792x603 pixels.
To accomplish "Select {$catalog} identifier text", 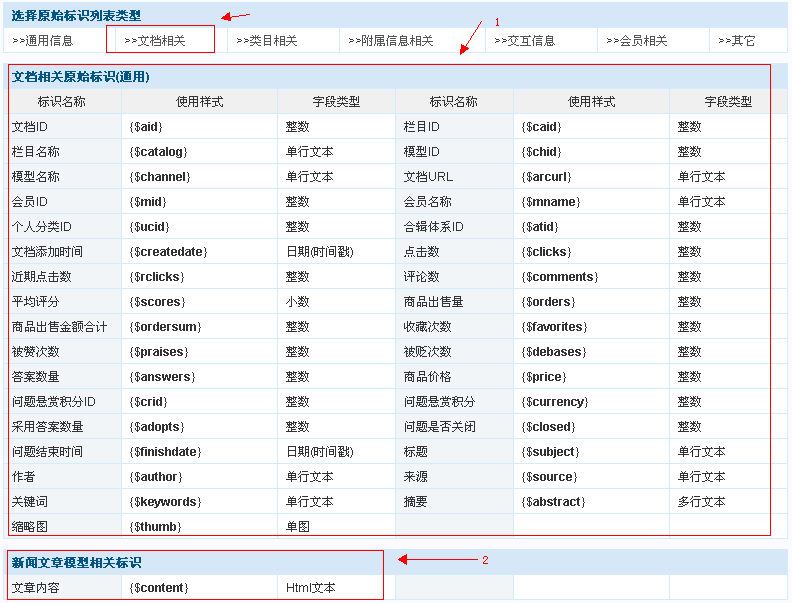I will (159, 152).
